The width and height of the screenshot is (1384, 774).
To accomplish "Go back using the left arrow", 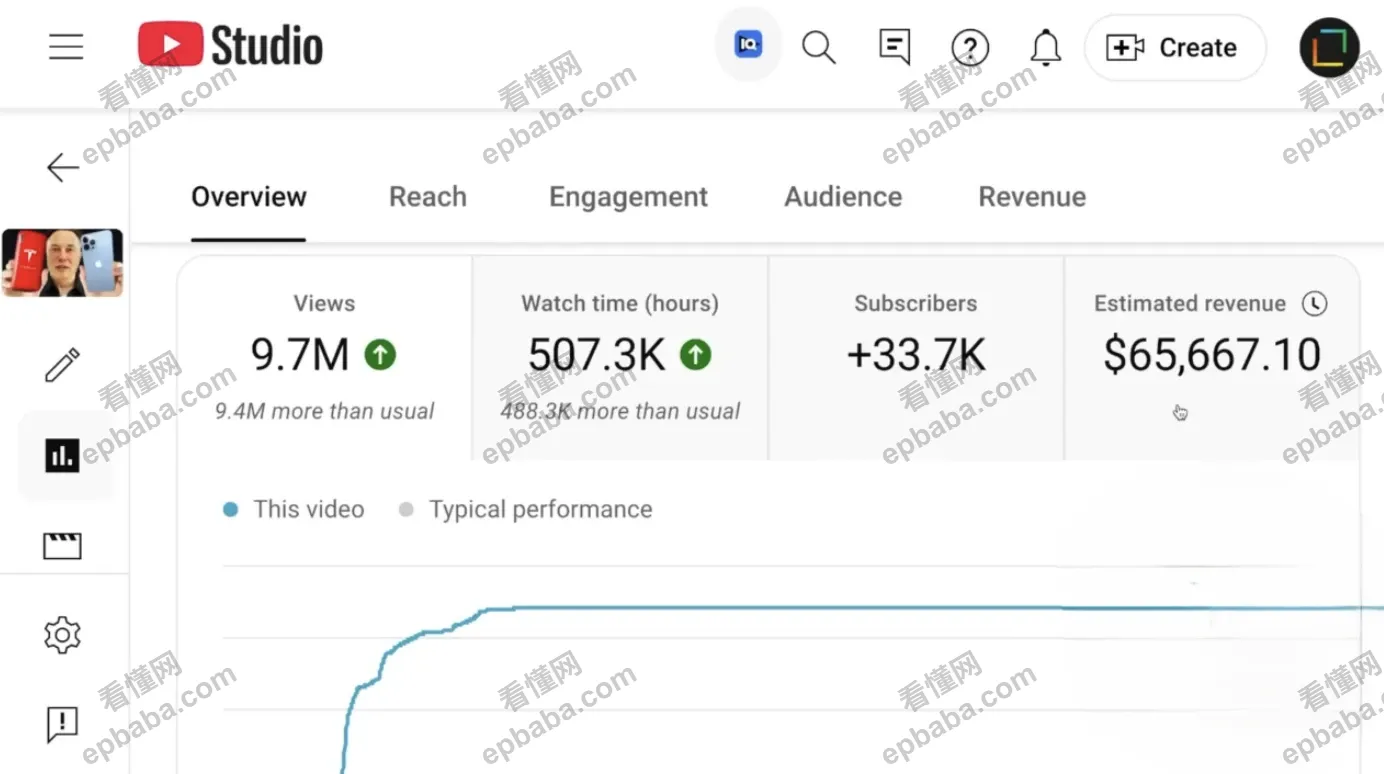I will tap(62, 167).
